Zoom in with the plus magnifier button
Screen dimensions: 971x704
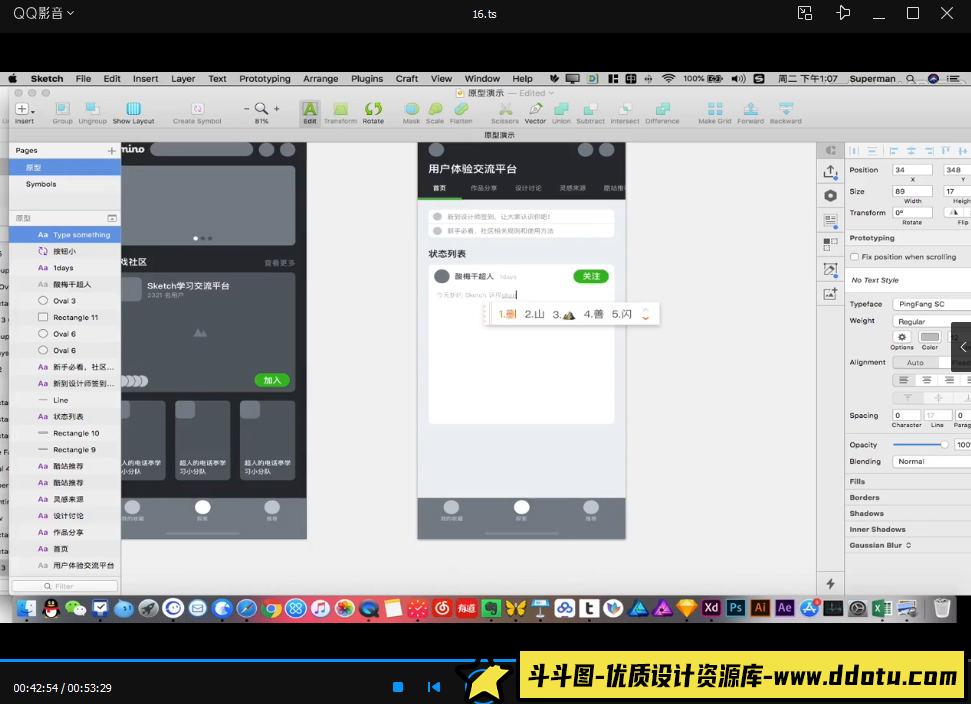pyautogui.click(x=277, y=108)
